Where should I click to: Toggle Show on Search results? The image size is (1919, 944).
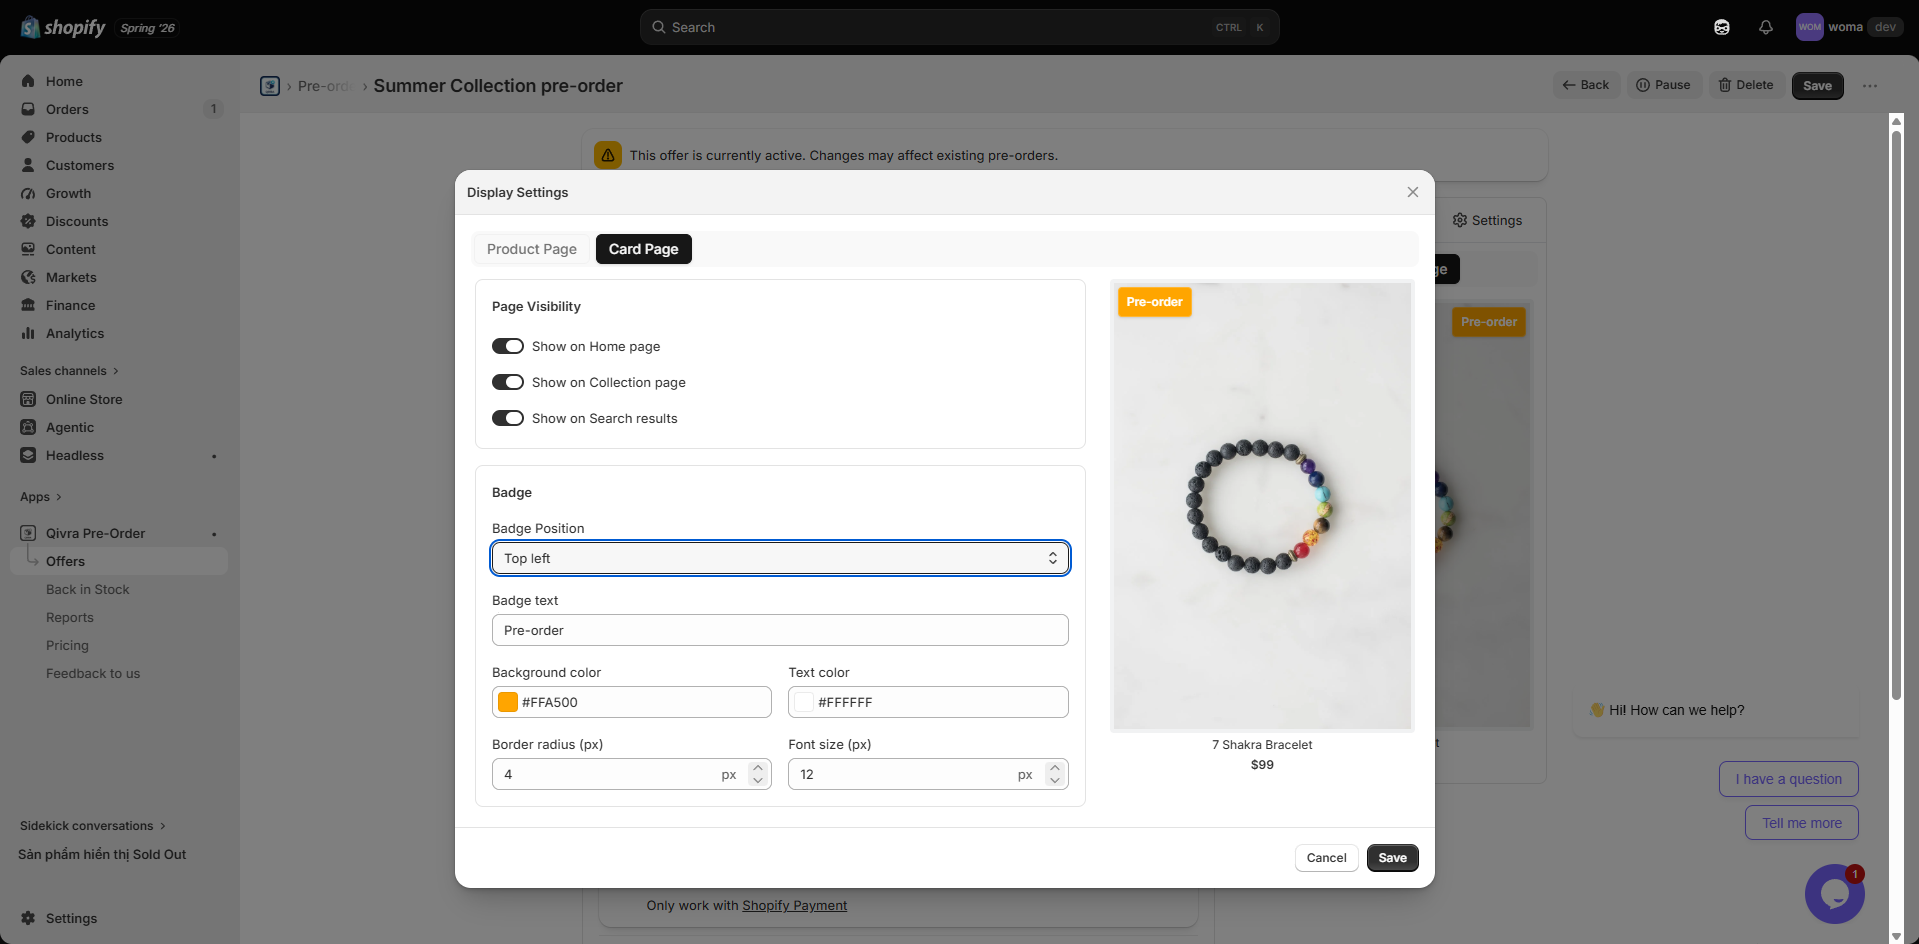508,418
